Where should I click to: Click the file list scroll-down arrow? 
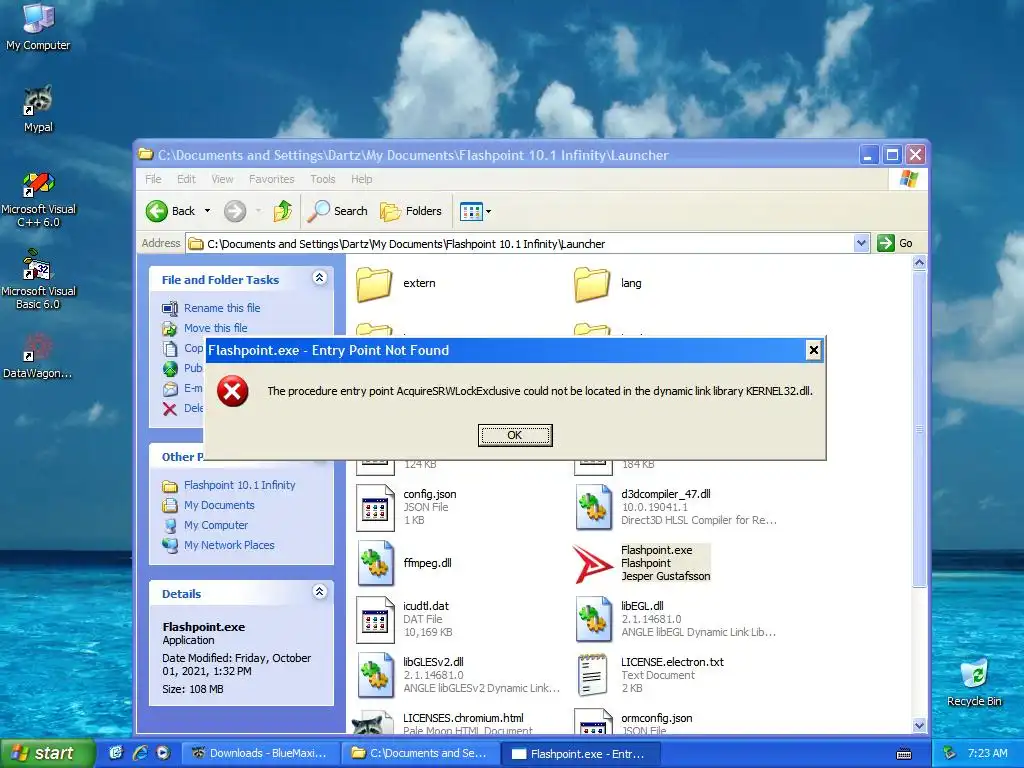coord(919,726)
